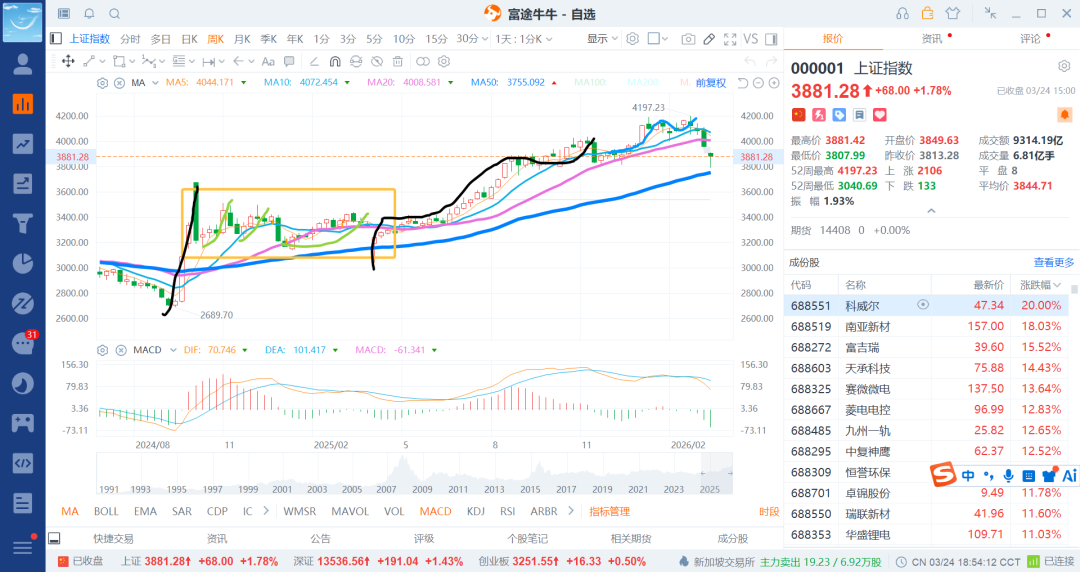
Task: Sort by 涨跌幅 column header
Action: (1040, 285)
